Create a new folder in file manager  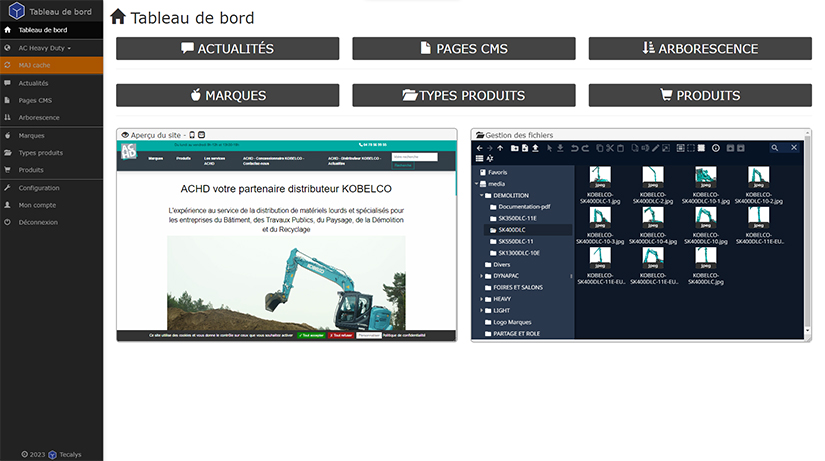(515, 148)
